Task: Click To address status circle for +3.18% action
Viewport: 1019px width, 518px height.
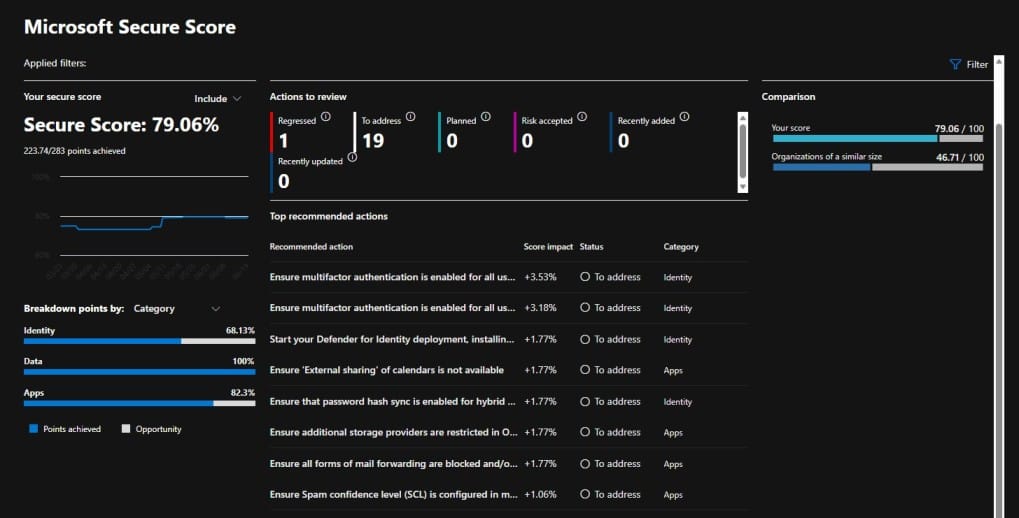Action: (x=585, y=307)
